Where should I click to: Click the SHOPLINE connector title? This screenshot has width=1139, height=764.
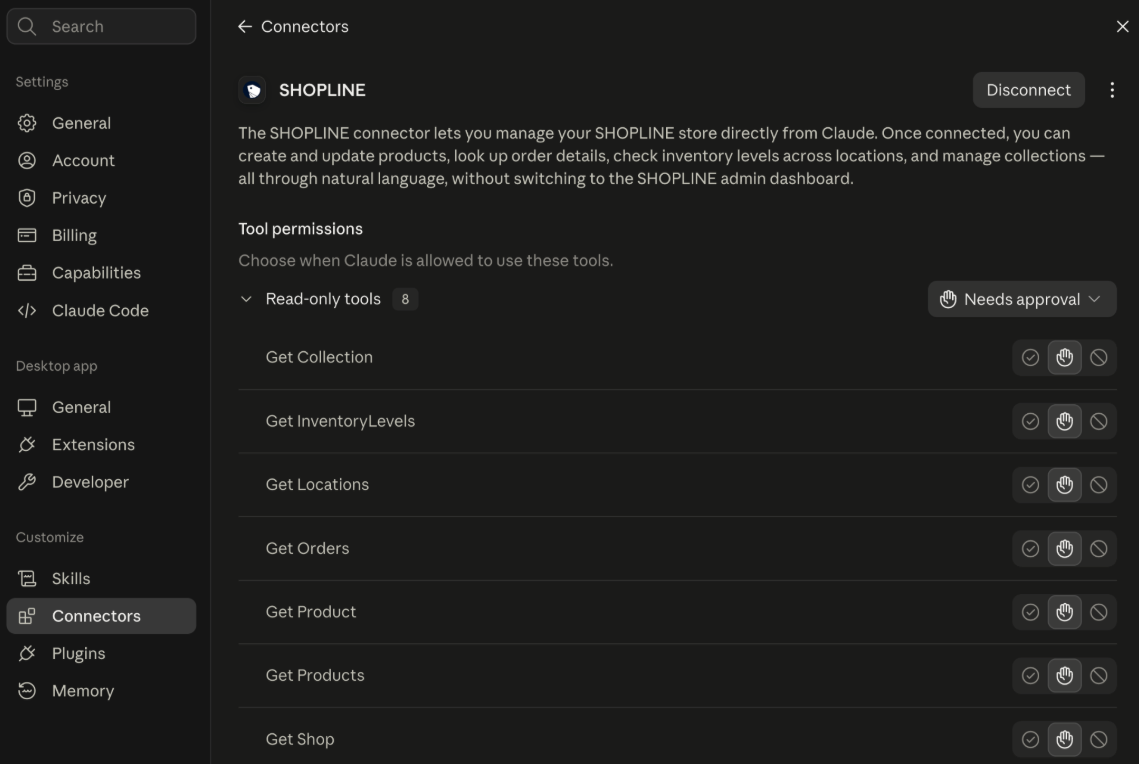click(x=322, y=90)
